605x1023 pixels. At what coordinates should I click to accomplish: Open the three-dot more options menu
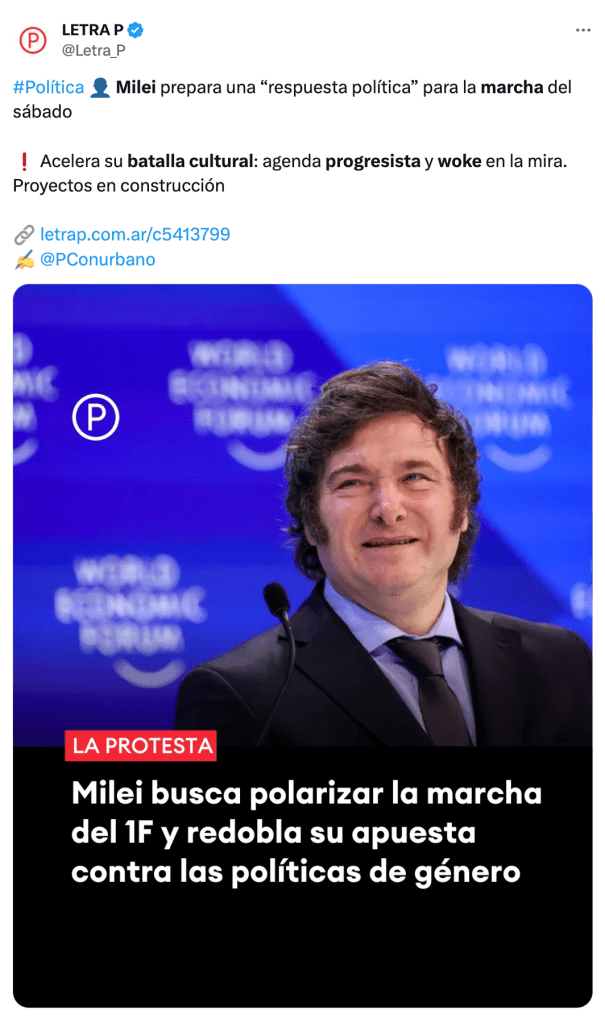tap(583, 30)
